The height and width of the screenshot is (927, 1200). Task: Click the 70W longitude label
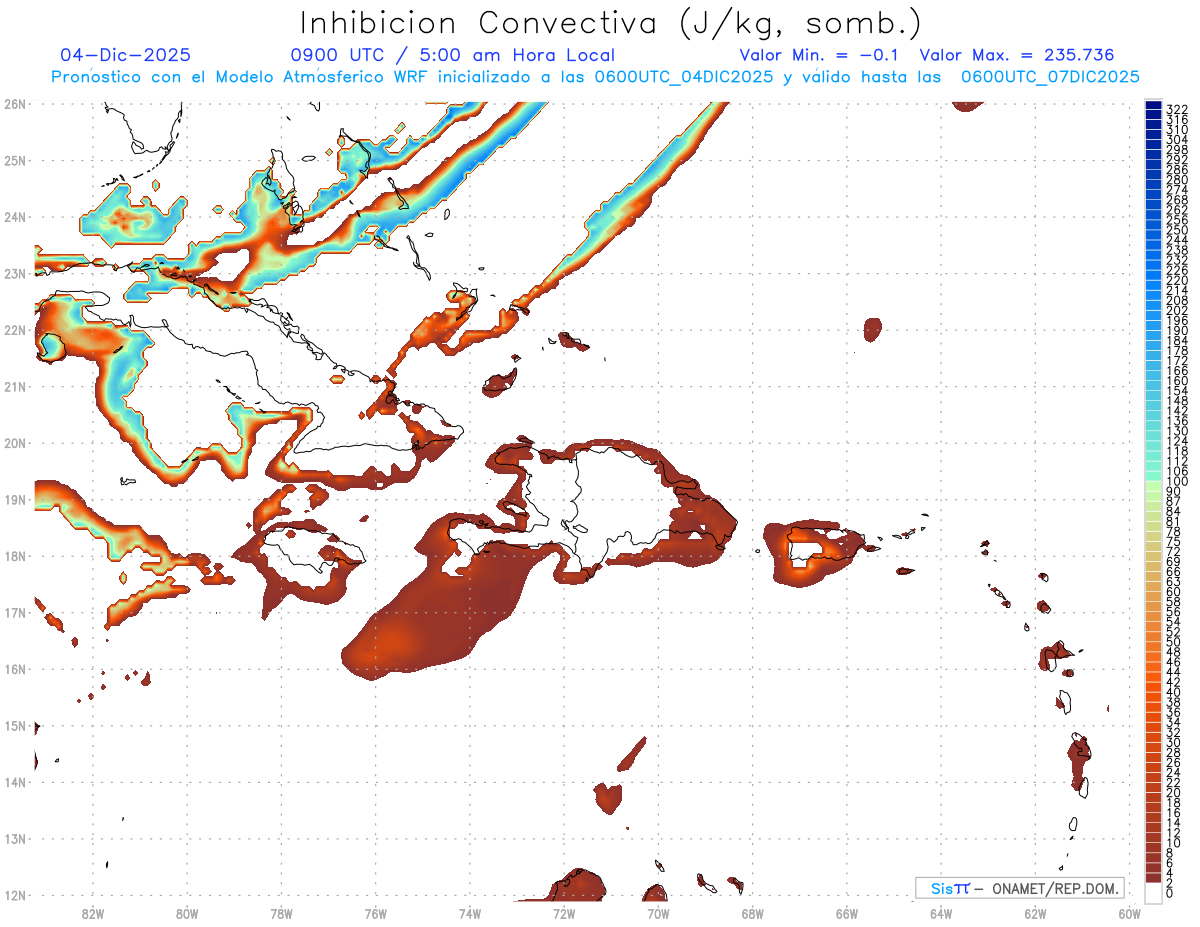[658, 913]
